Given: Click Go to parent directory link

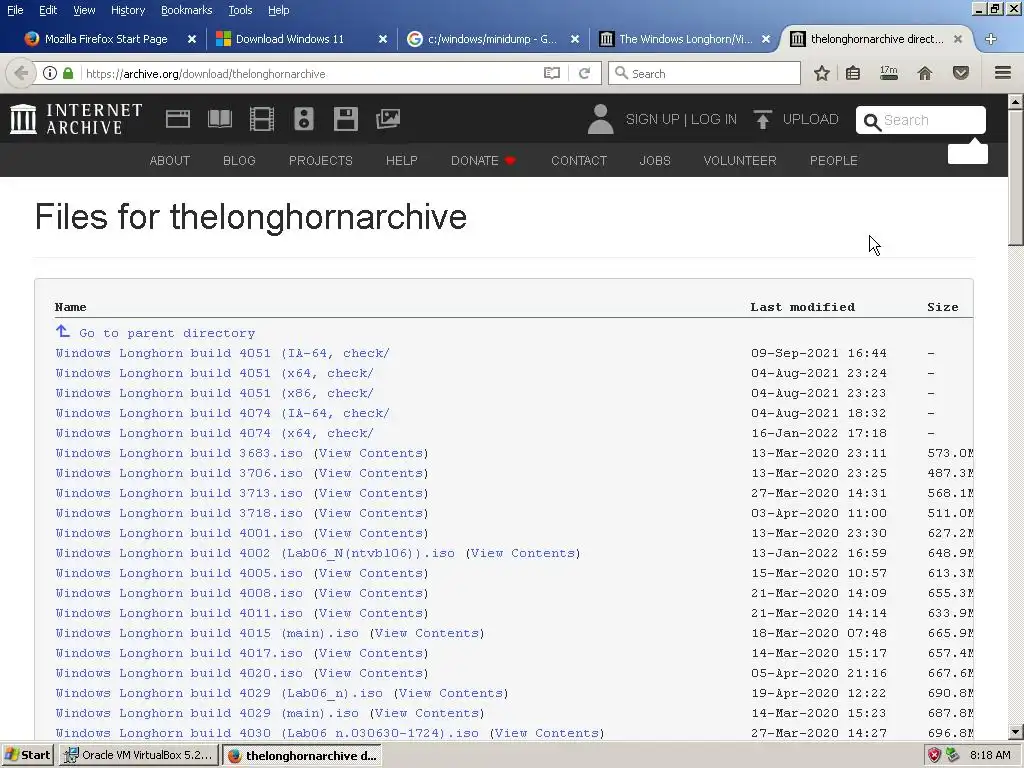Looking at the screenshot, I should (x=167, y=333).
